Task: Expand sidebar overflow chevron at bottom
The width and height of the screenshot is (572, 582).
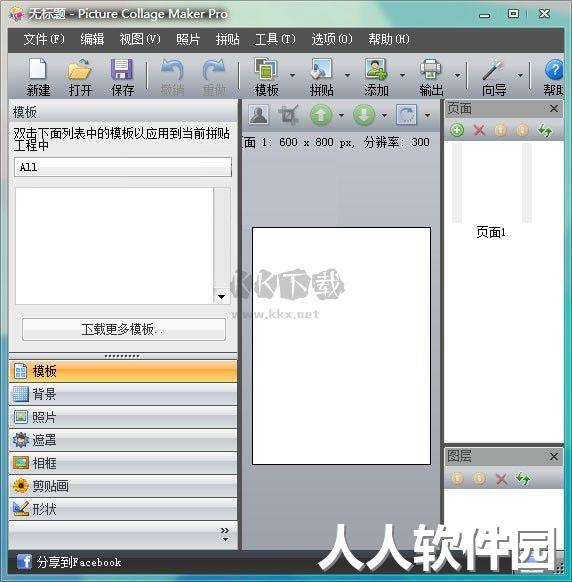Action: click(225, 534)
